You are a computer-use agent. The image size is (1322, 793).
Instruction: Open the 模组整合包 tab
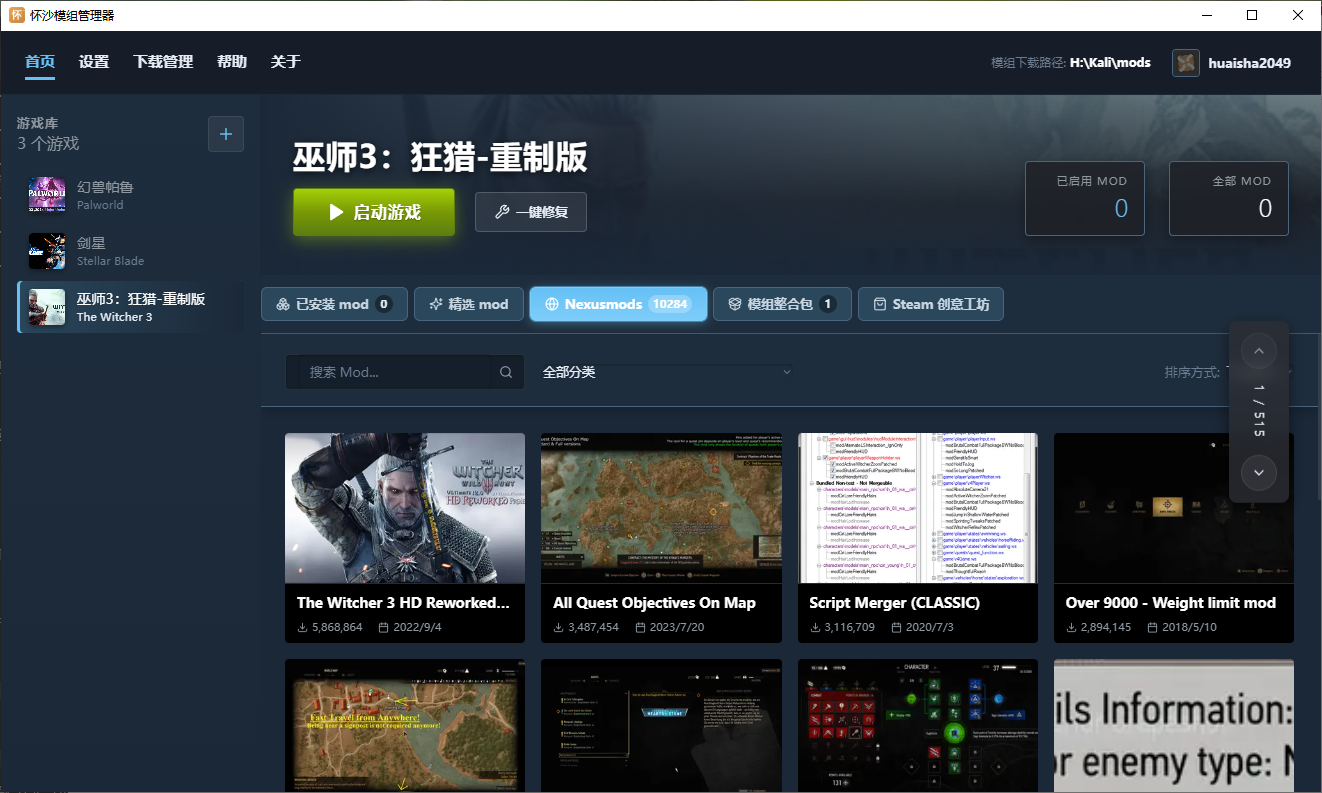(x=782, y=304)
